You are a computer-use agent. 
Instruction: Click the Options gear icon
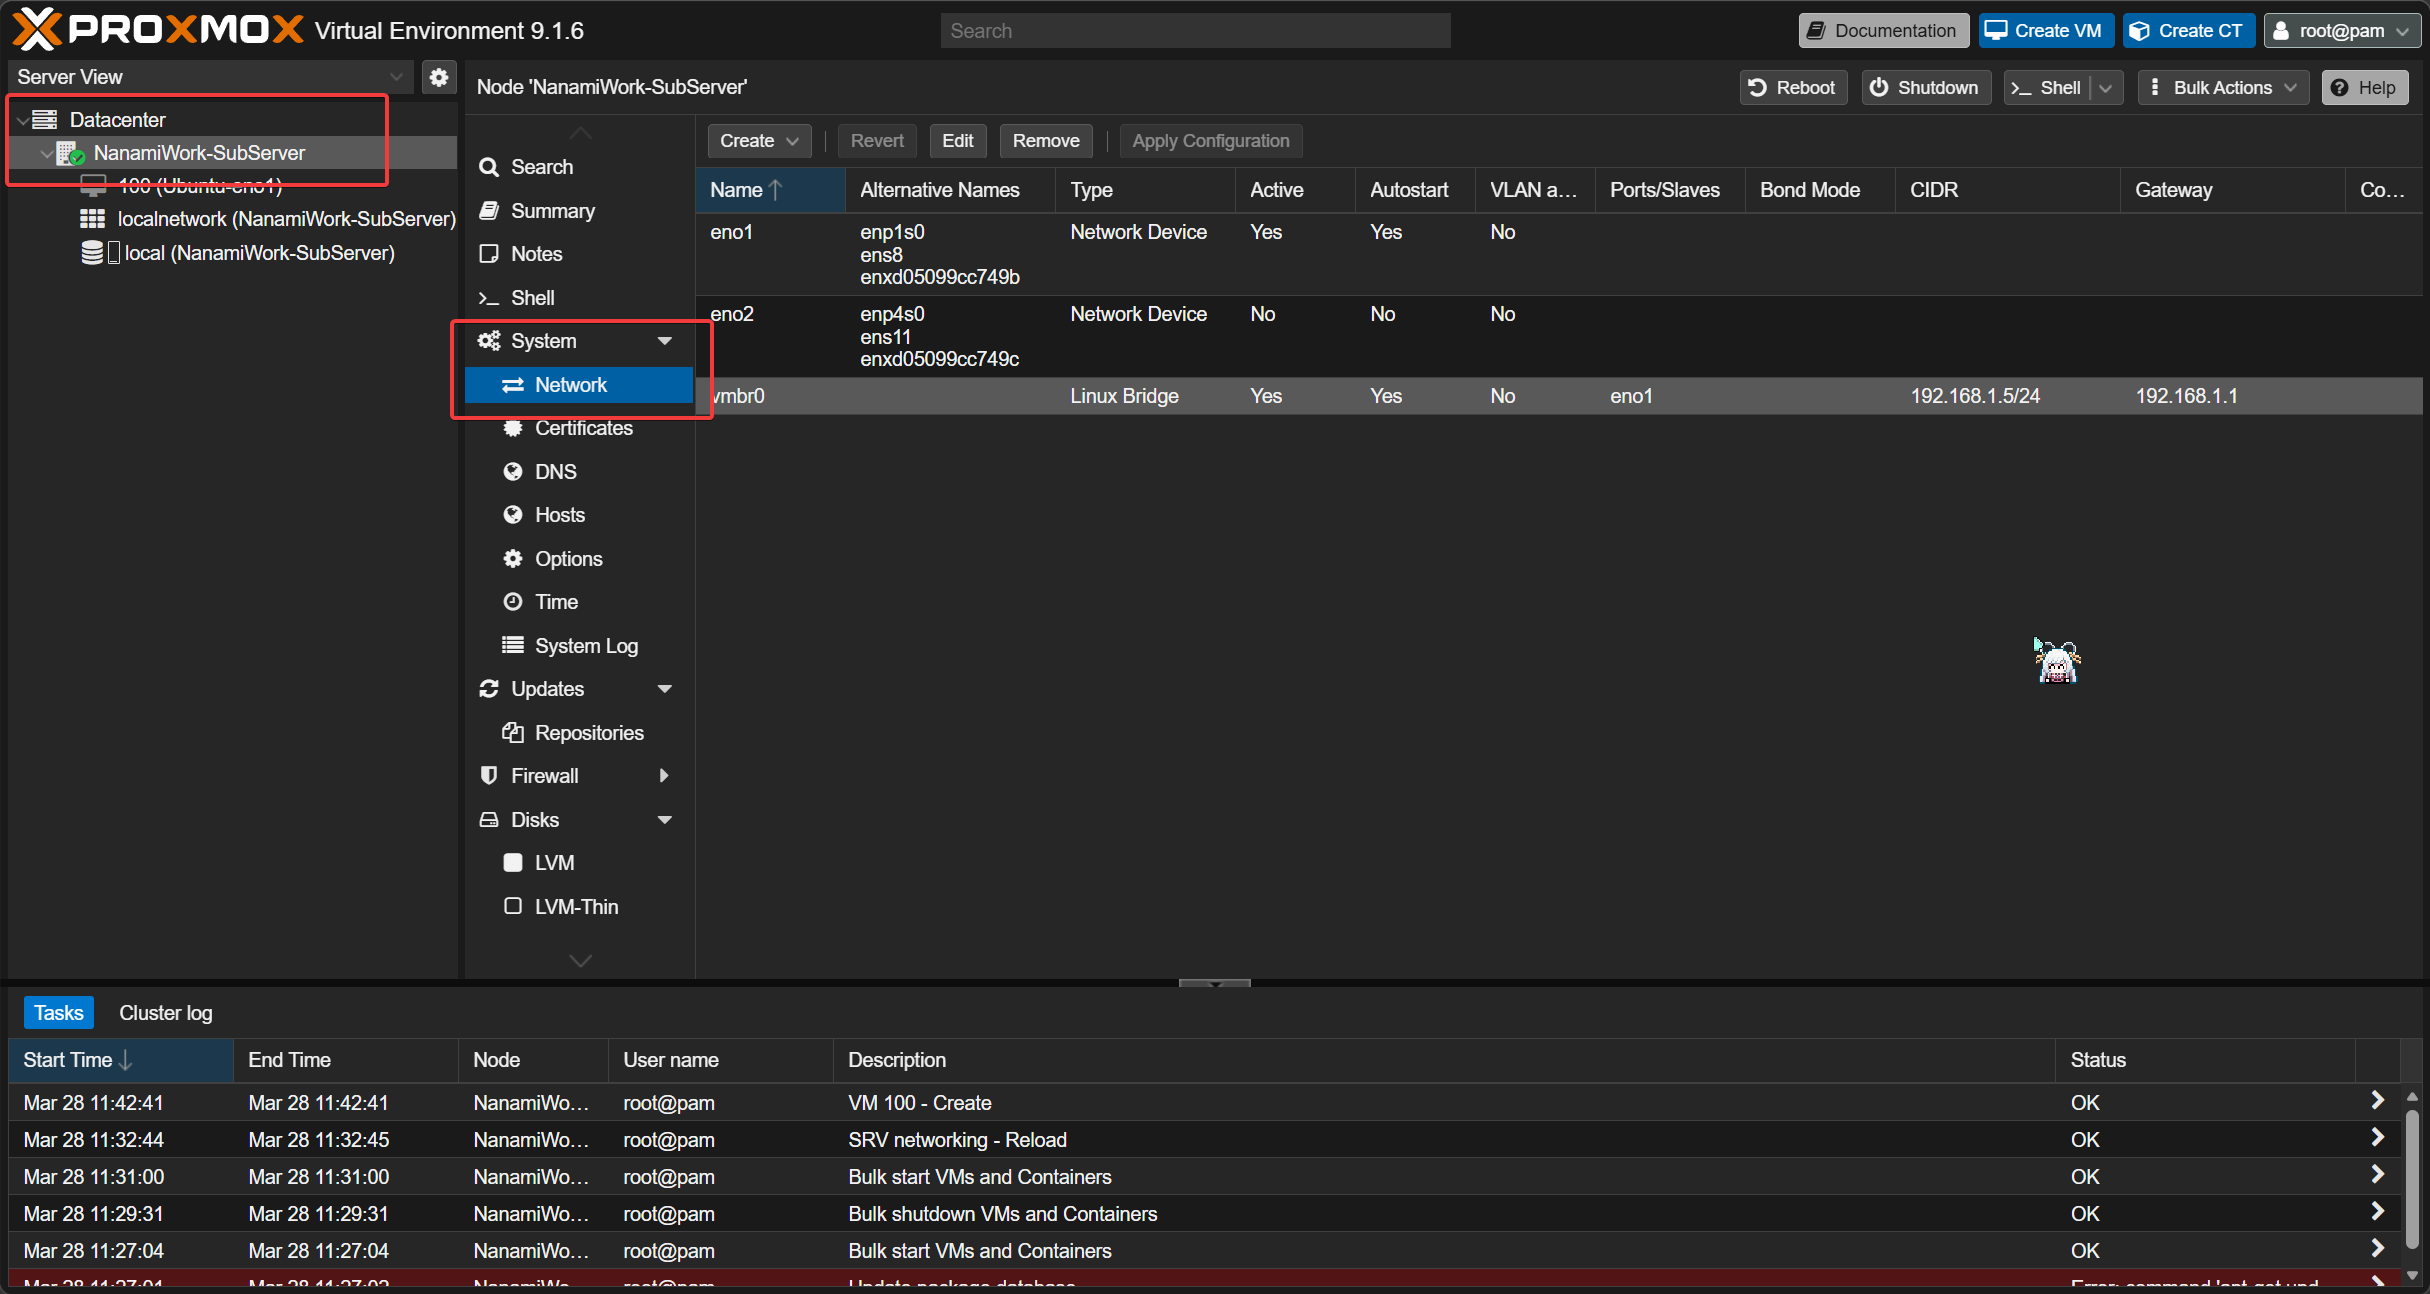click(x=513, y=559)
